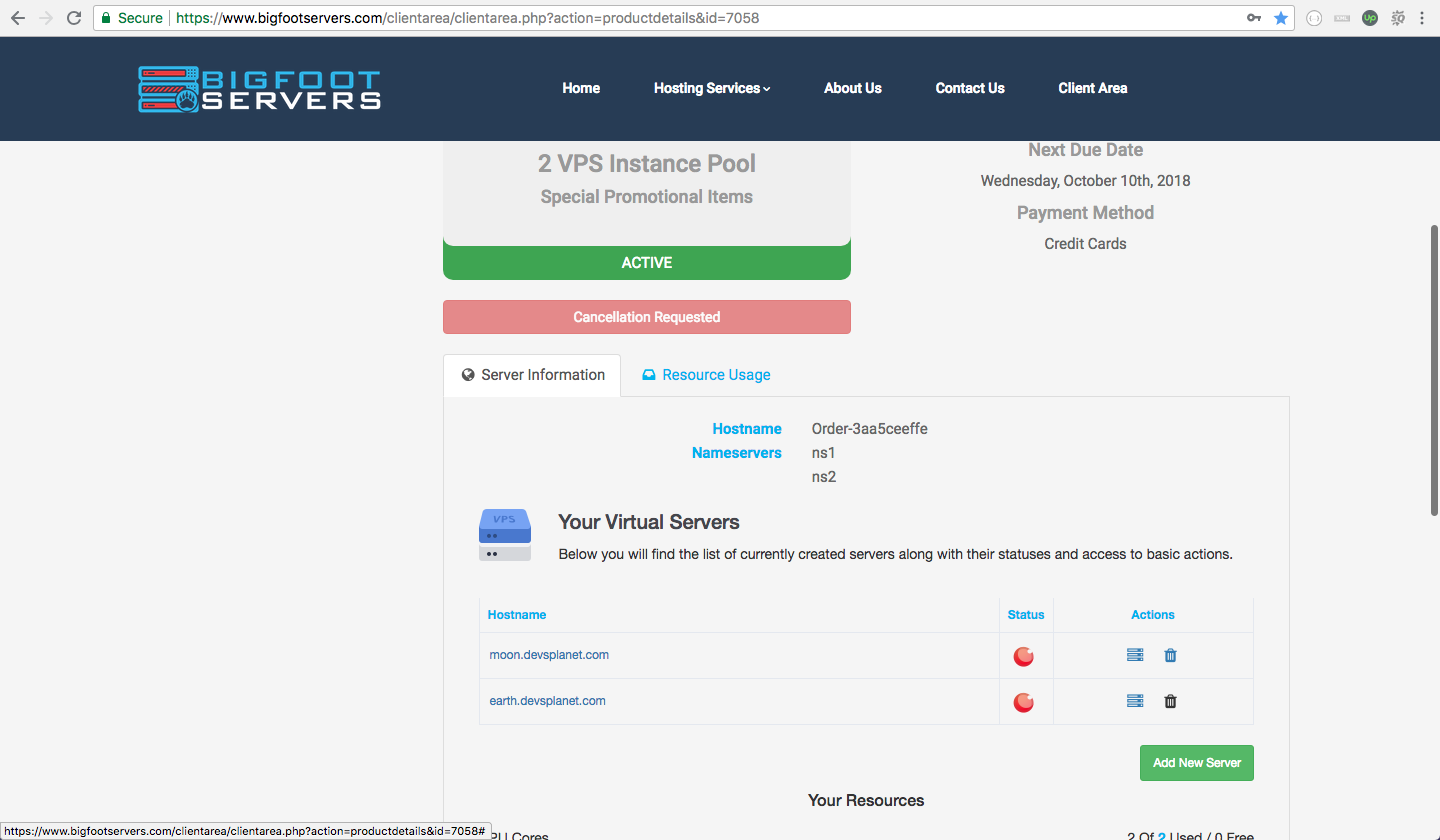Open the Contact Us page
Viewport: 1440px width, 840px height.
coord(970,88)
